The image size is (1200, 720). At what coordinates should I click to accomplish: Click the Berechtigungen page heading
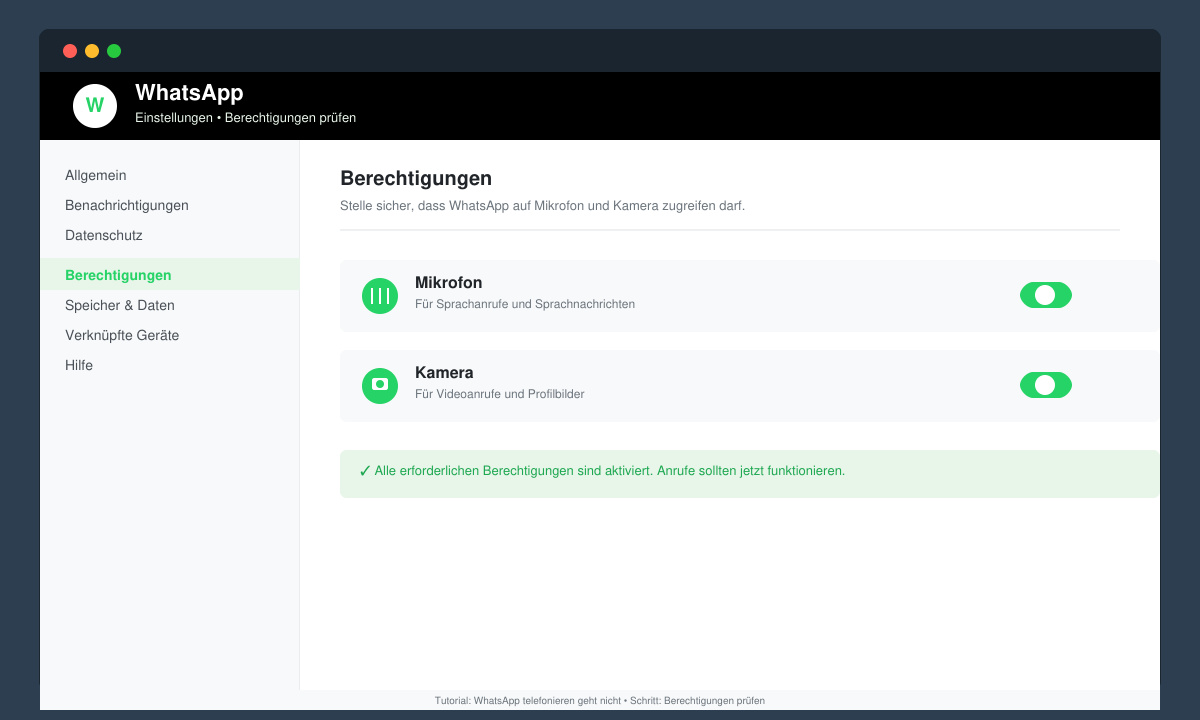point(416,179)
